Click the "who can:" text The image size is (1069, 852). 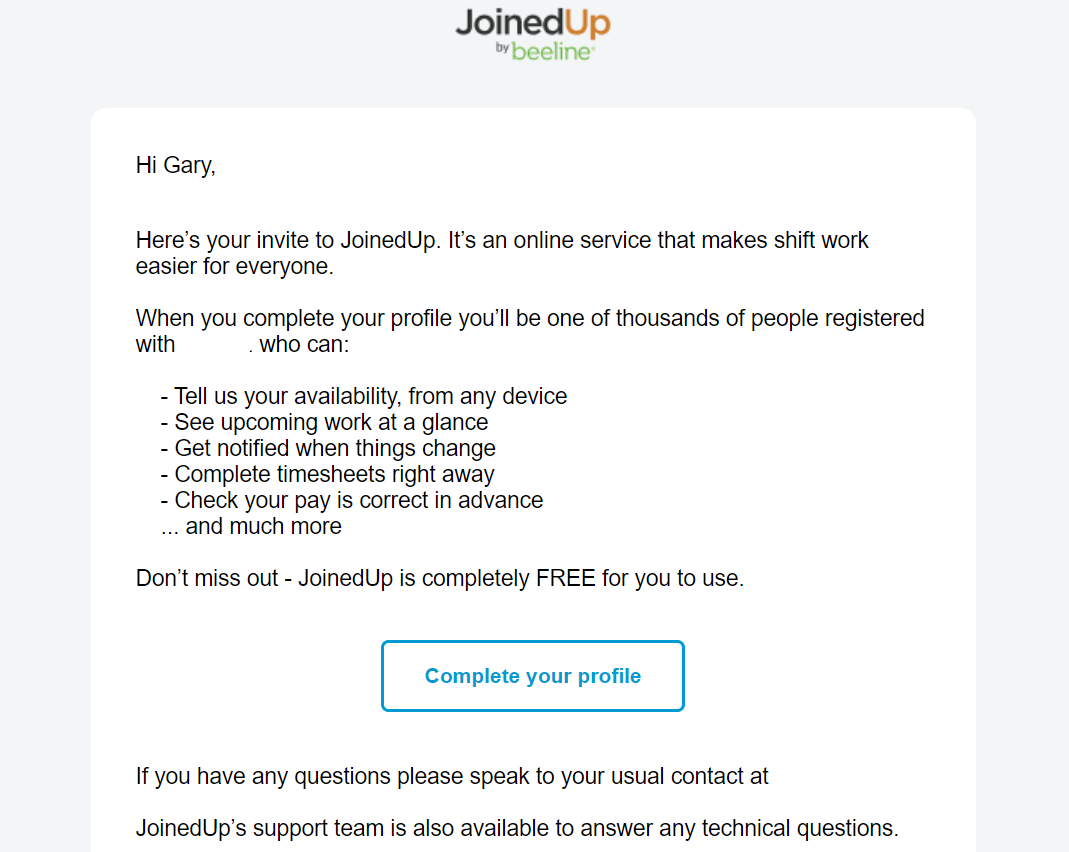click(305, 345)
